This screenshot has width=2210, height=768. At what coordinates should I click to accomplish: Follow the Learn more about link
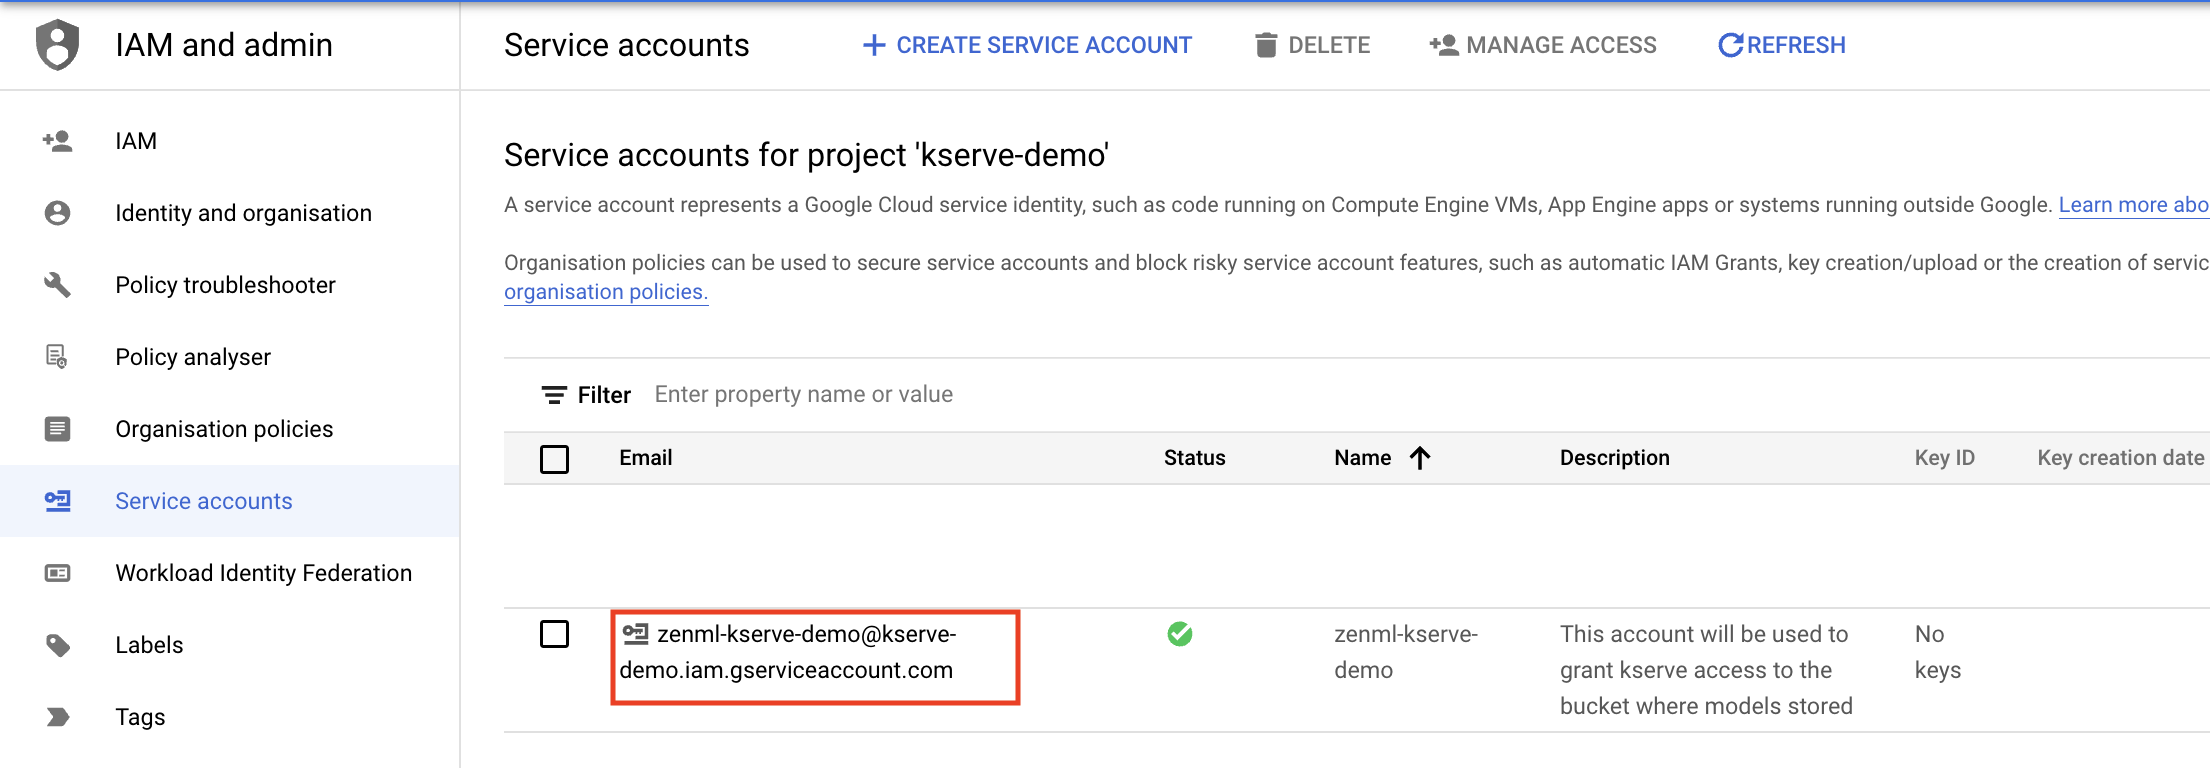click(x=2134, y=205)
